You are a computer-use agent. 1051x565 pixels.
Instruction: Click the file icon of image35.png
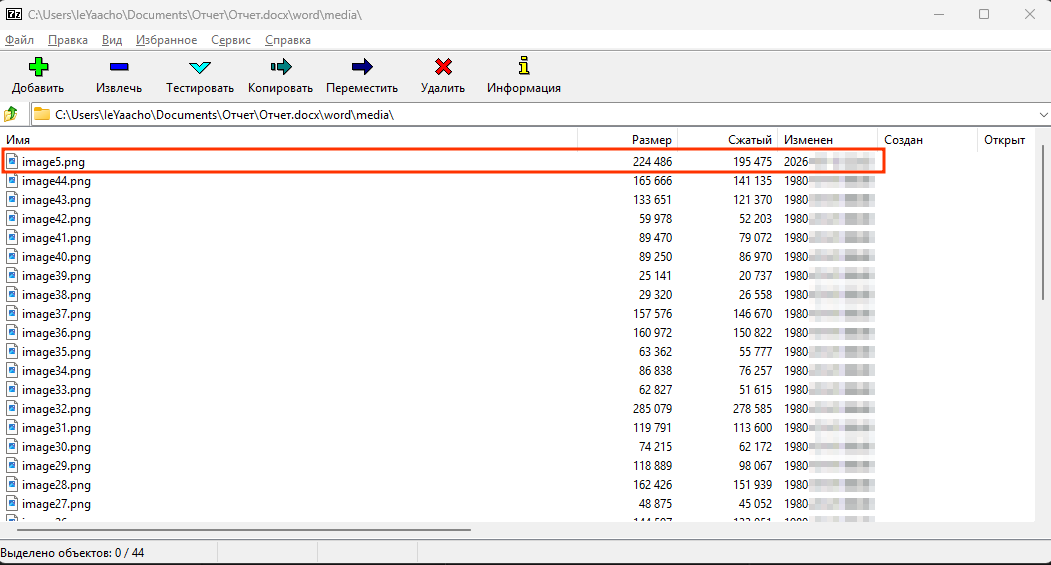pyautogui.click(x=12, y=351)
